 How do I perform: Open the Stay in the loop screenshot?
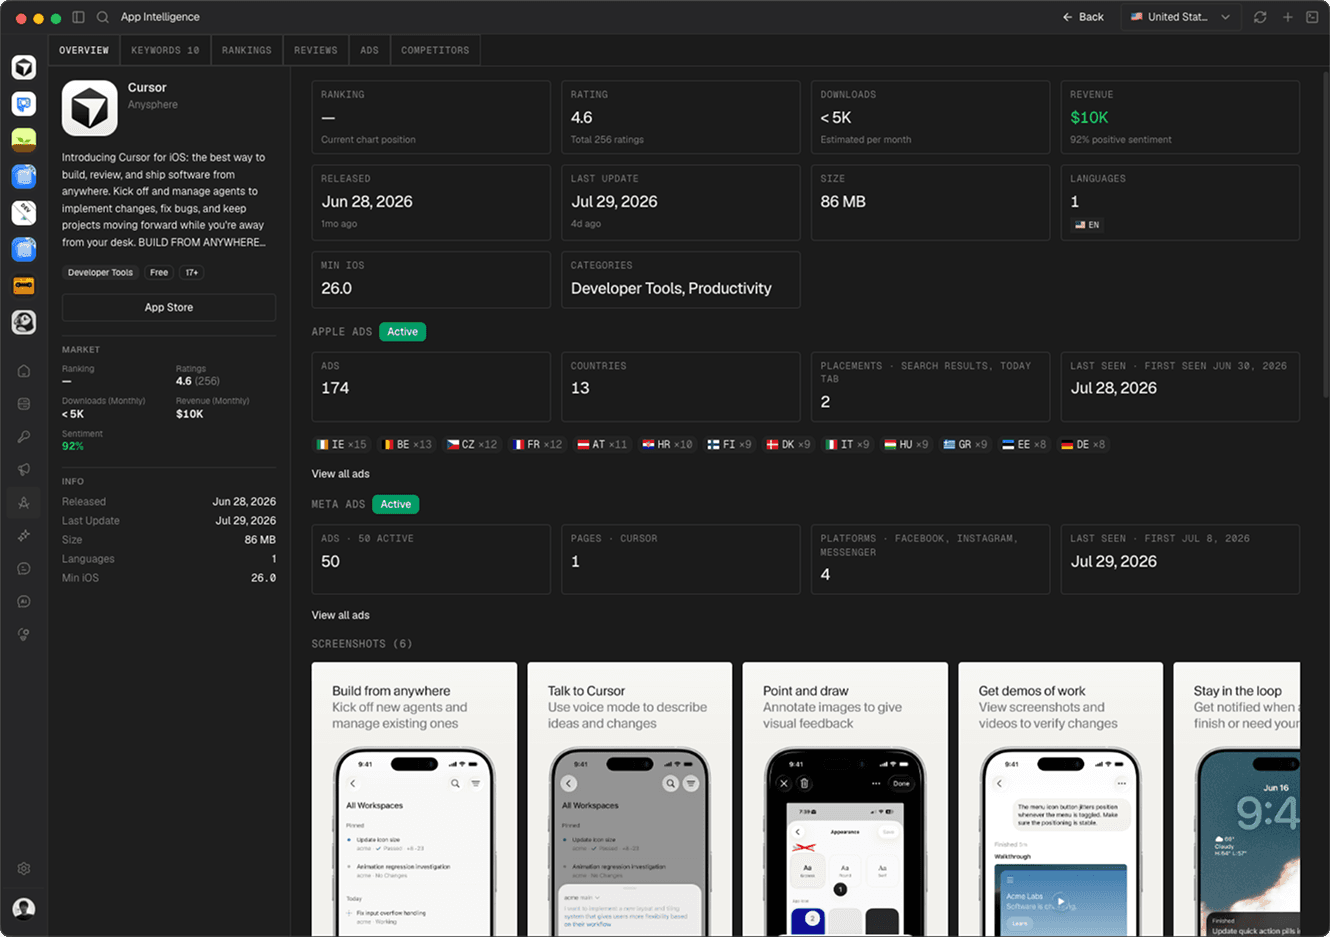pos(1237,799)
